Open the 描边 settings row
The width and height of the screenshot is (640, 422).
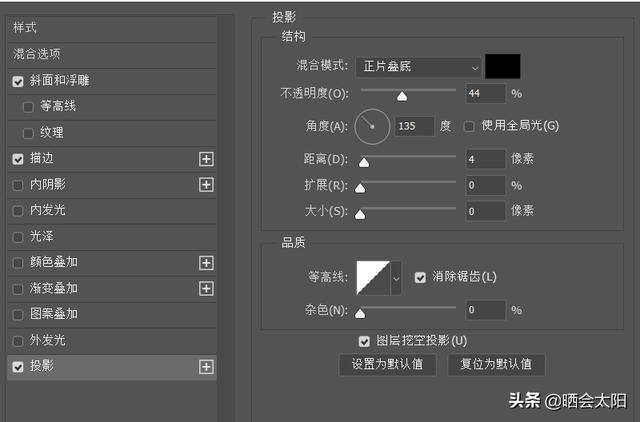111,159
